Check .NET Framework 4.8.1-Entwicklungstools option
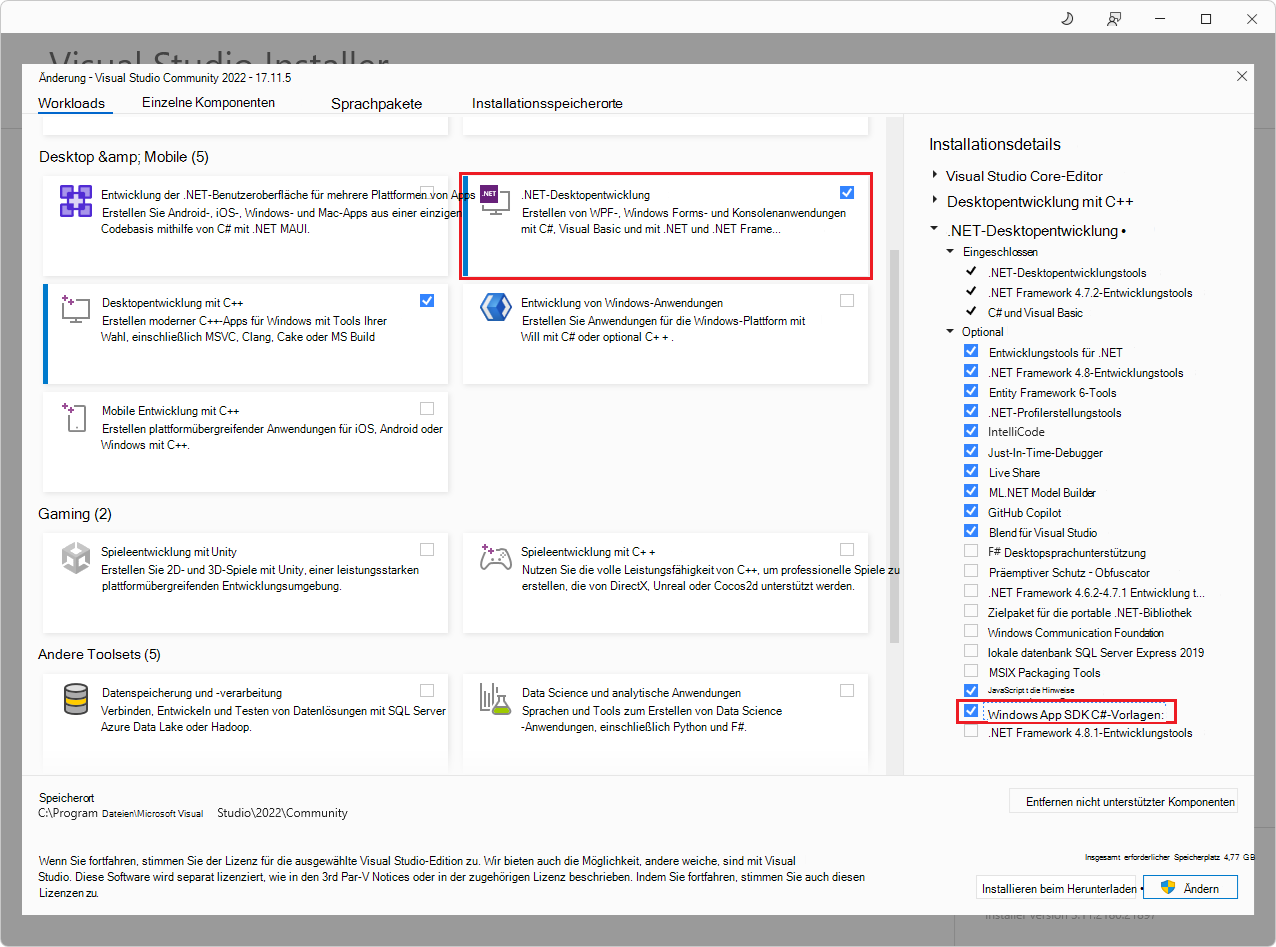 pos(971,731)
